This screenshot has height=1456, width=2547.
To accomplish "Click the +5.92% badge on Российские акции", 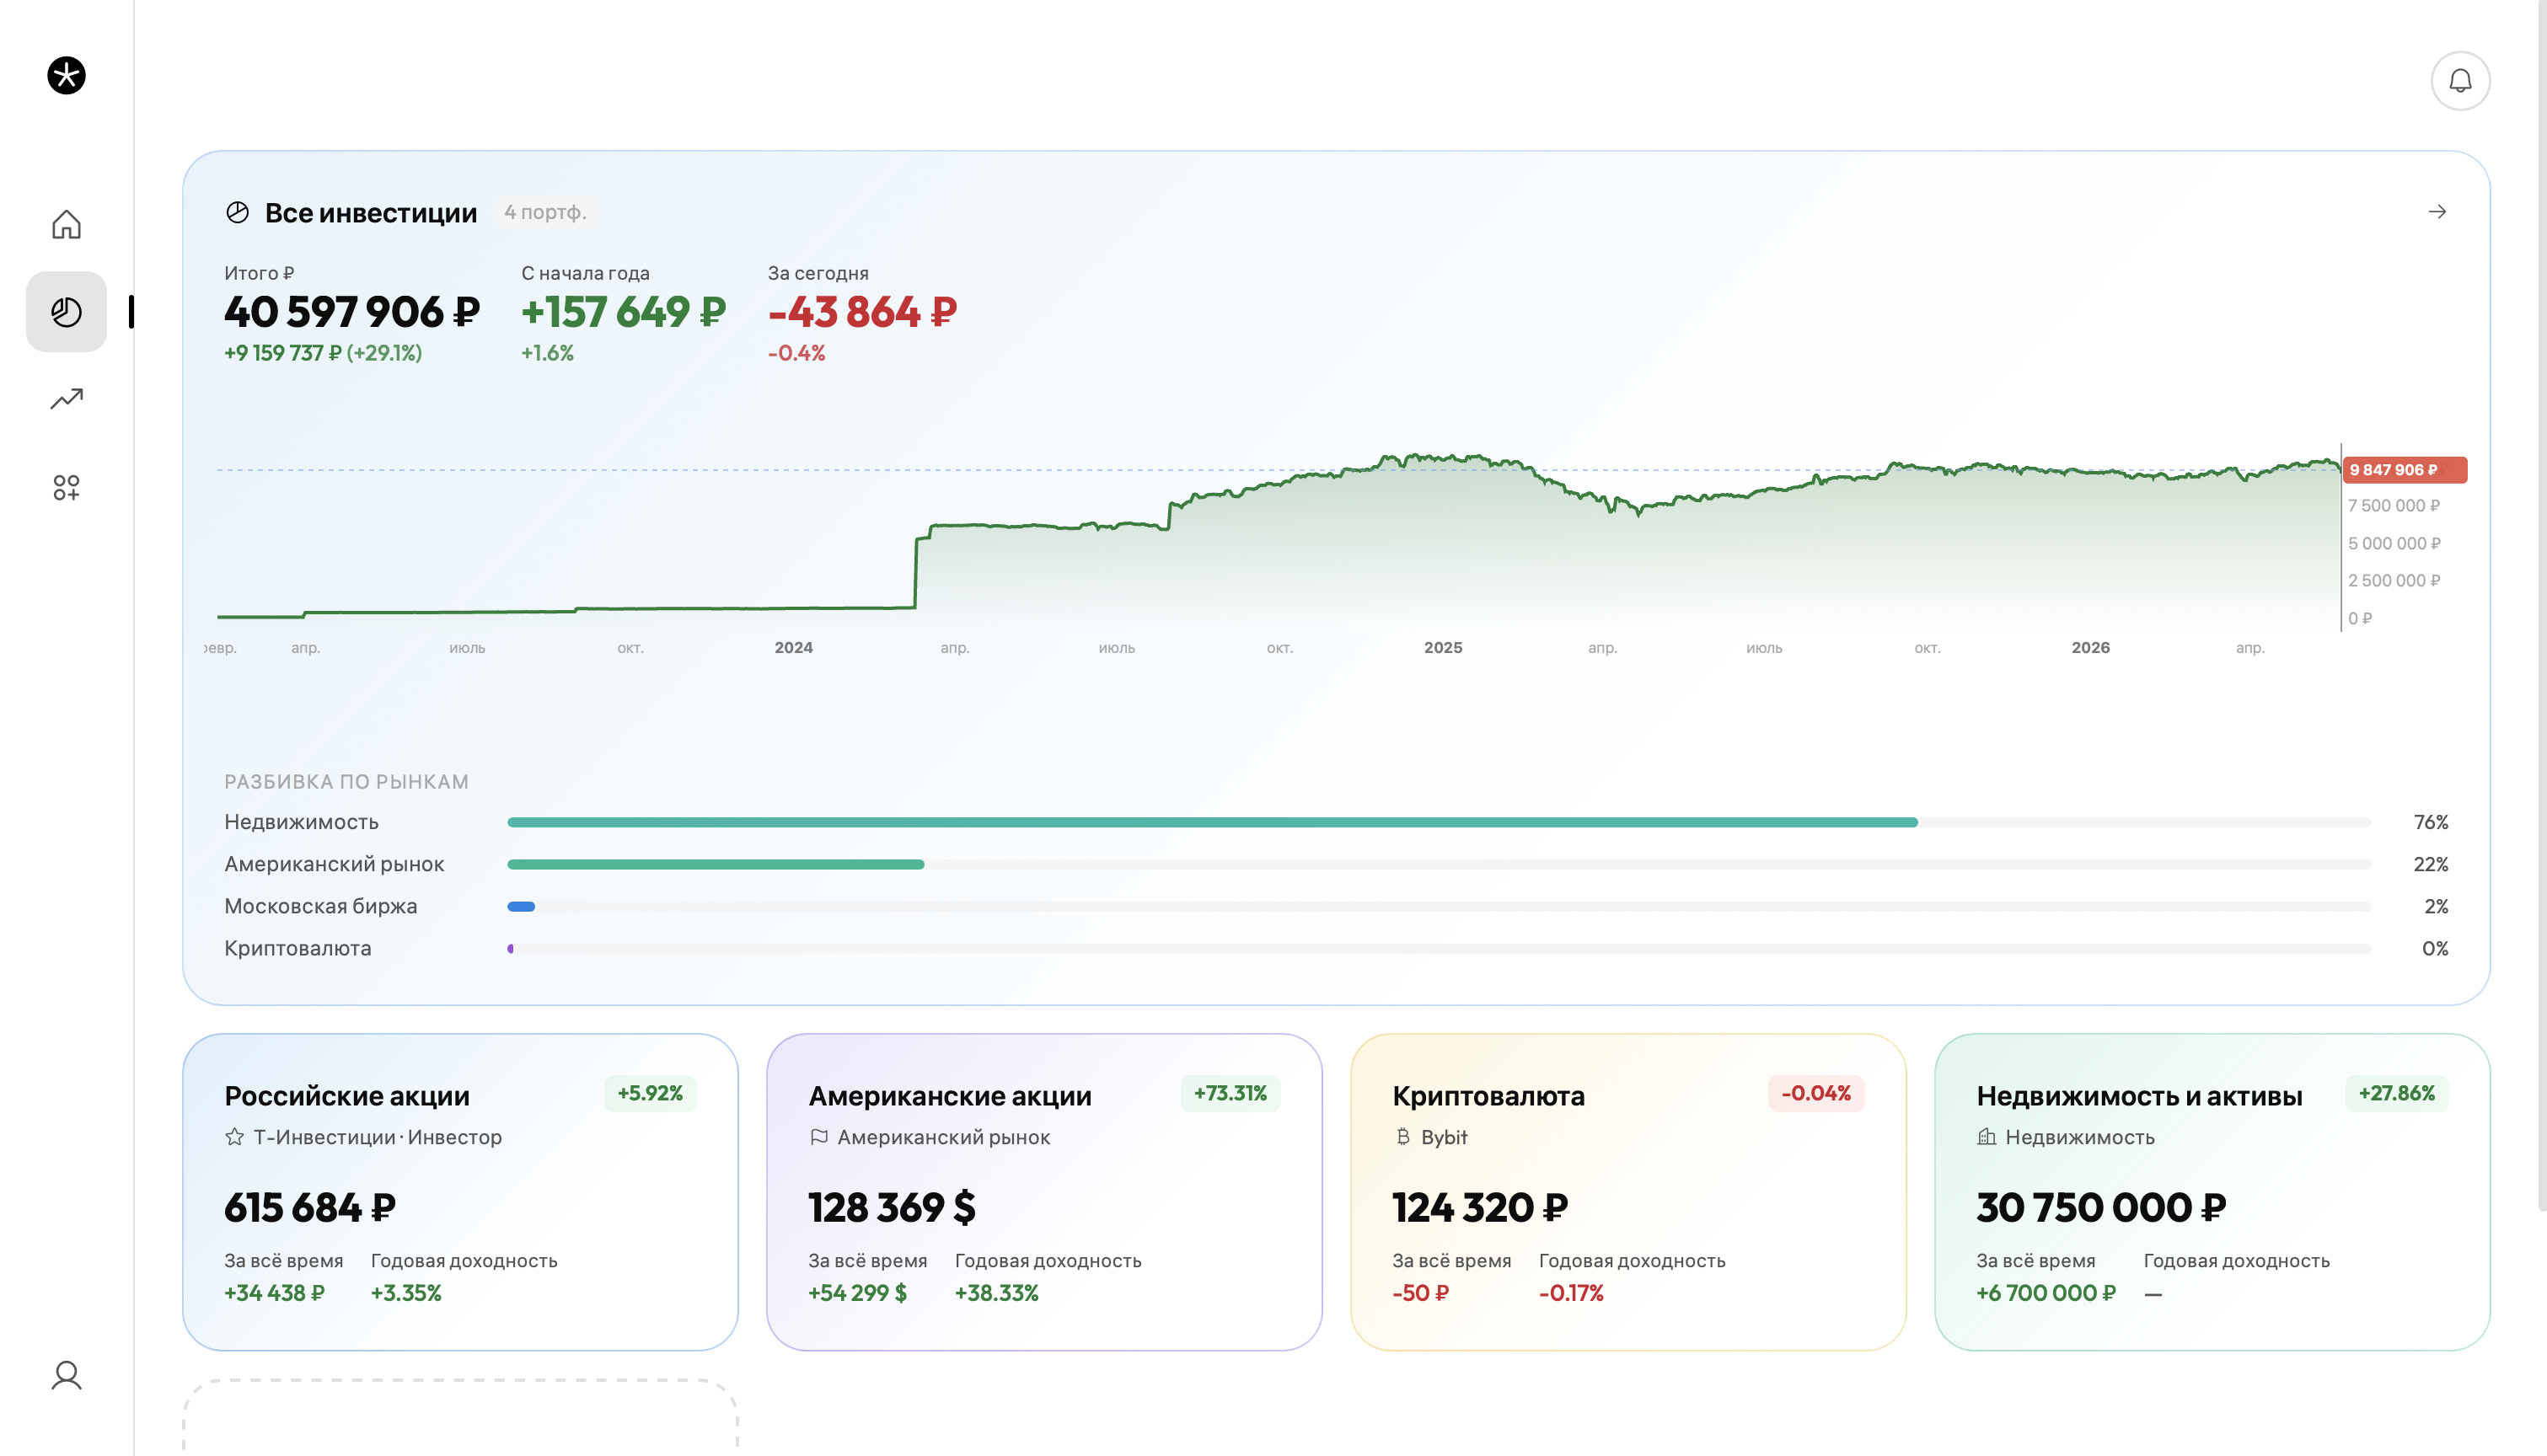I will point(650,1093).
